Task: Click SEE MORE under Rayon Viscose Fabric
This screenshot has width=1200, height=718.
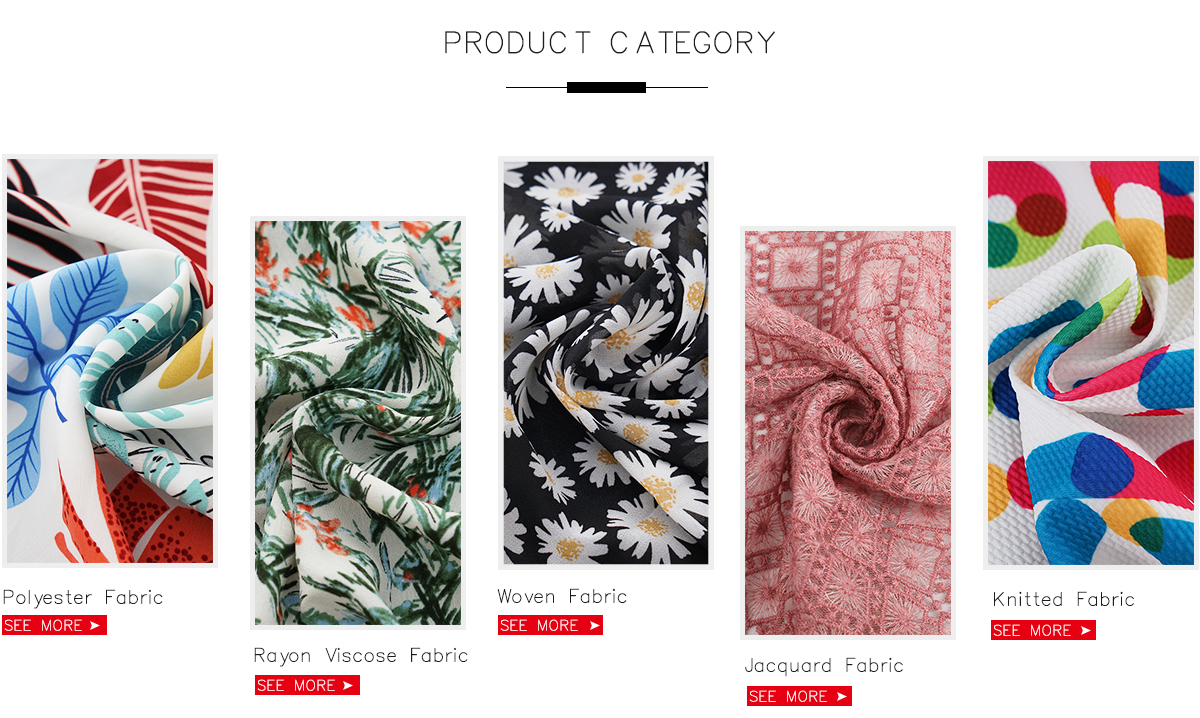Action: click(x=307, y=685)
